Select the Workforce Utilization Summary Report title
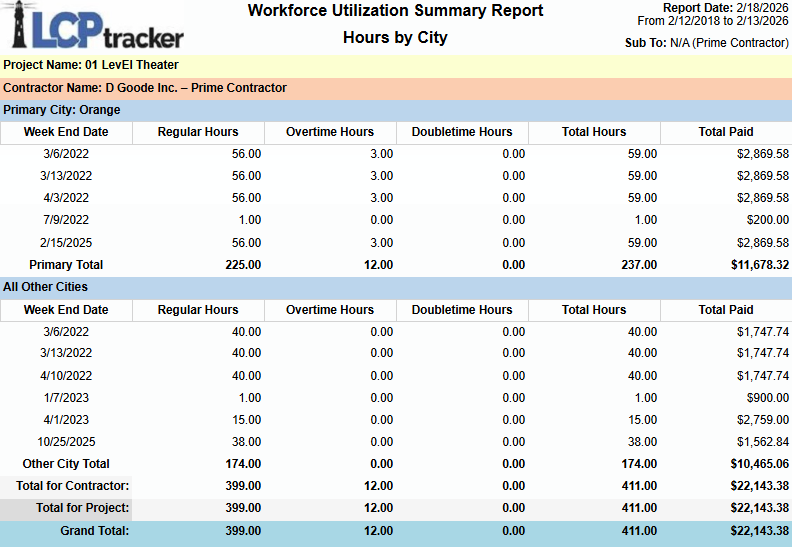792x547 pixels. point(395,11)
